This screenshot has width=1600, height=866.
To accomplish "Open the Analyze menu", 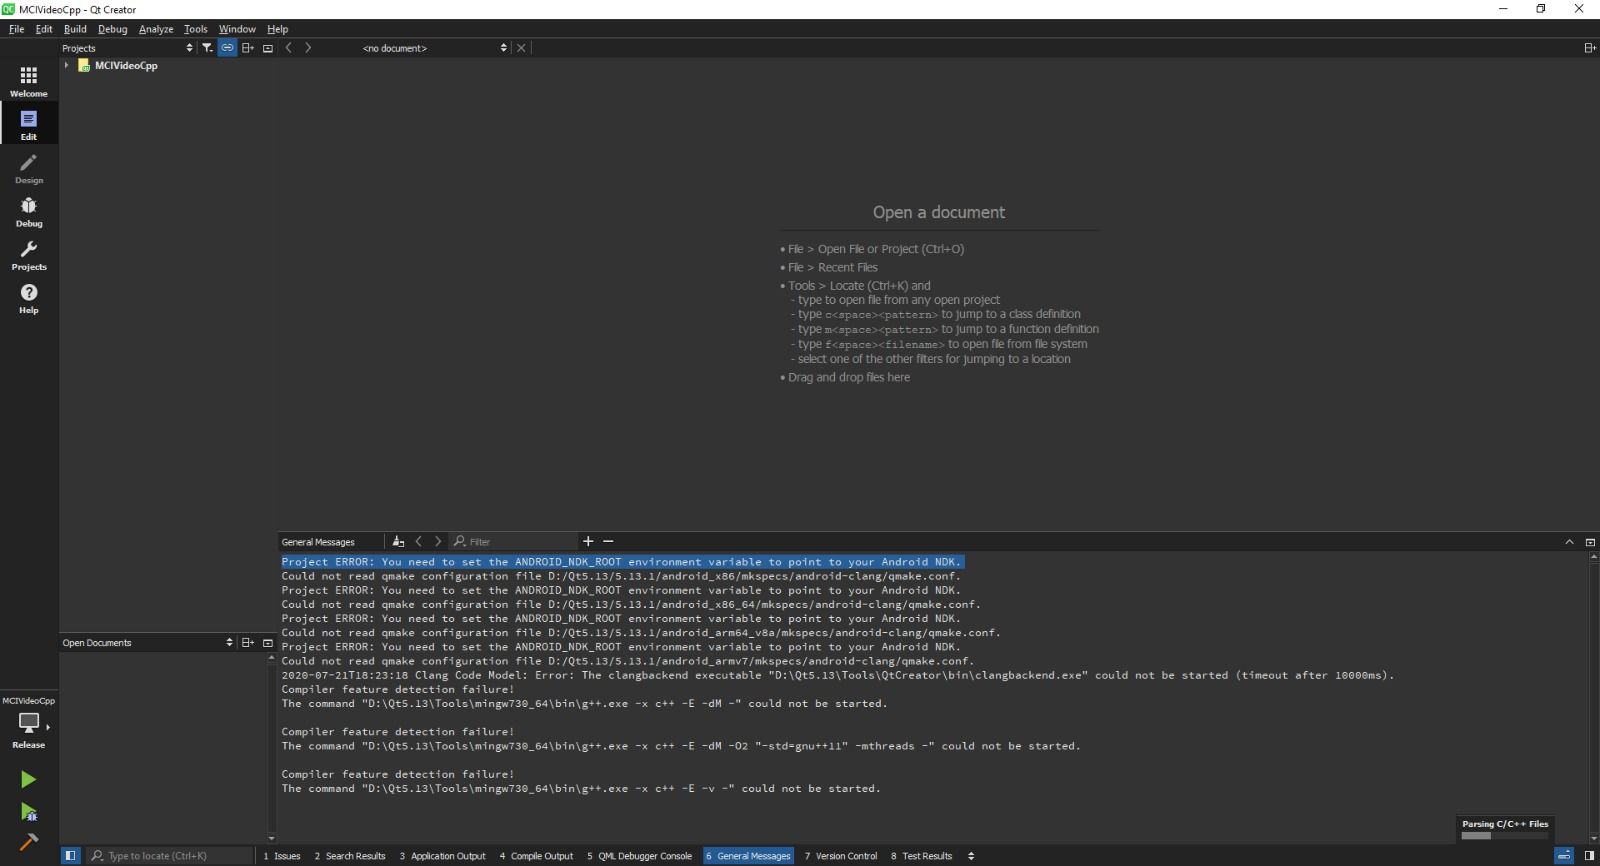I will (156, 29).
